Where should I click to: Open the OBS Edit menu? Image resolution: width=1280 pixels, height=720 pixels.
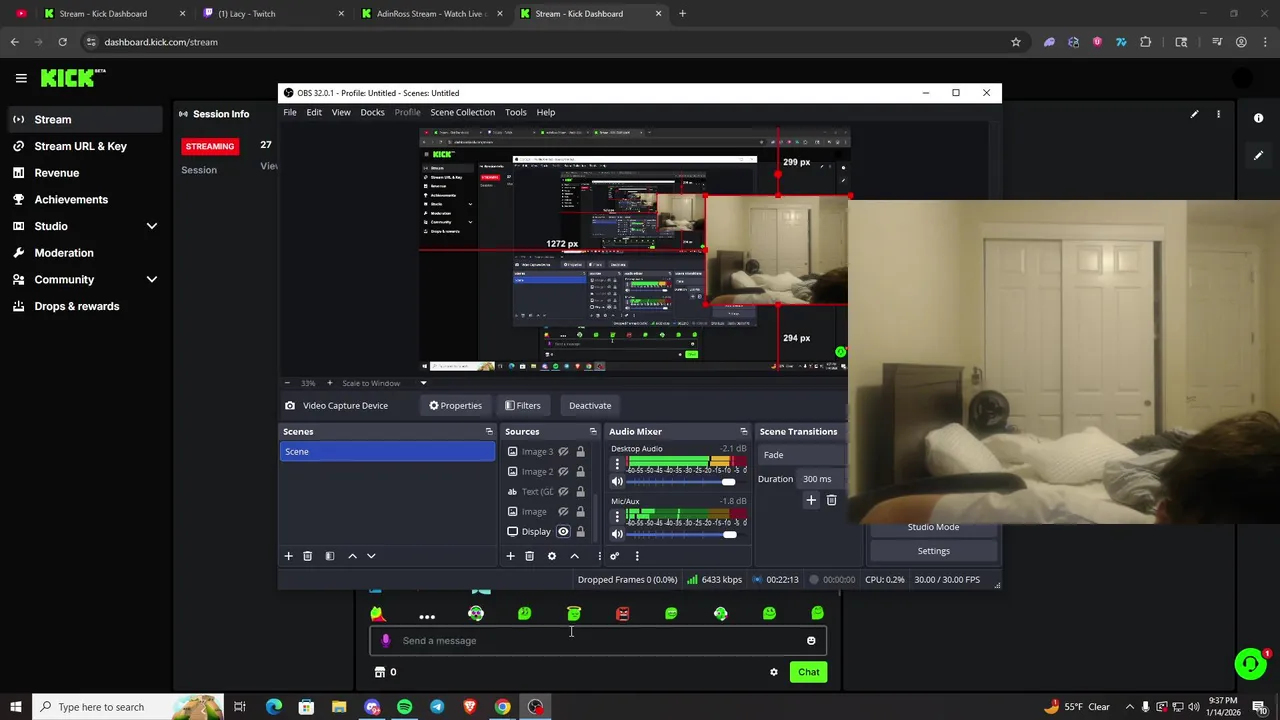tap(314, 112)
